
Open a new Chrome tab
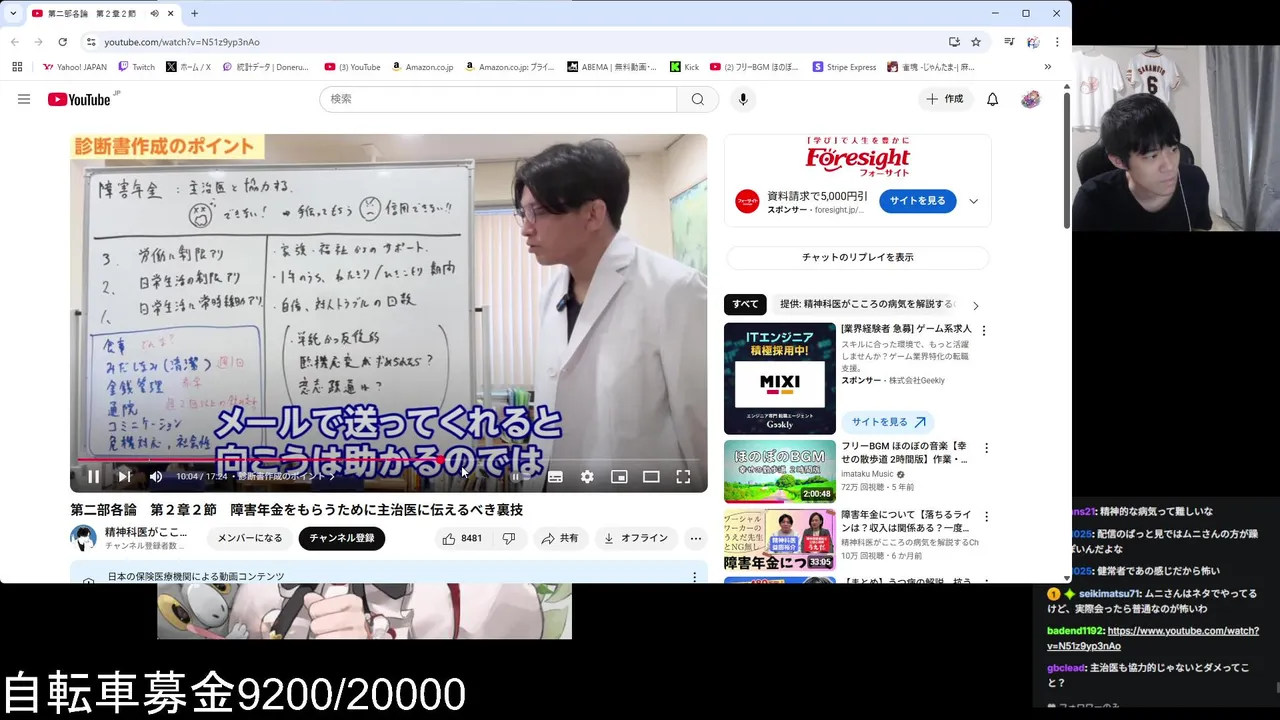(194, 14)
